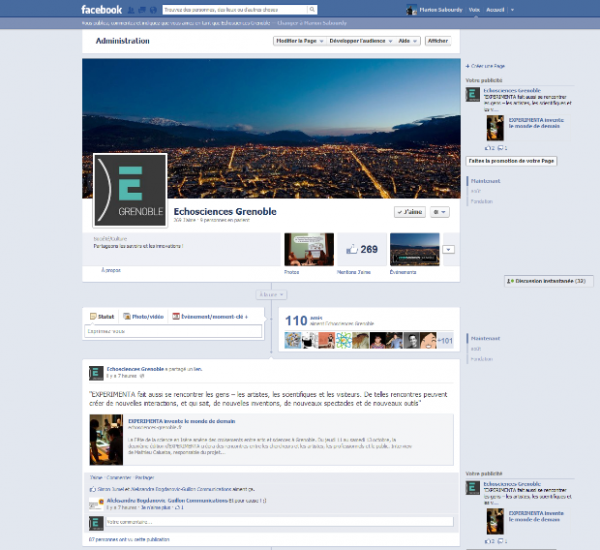Screen dimensions: 600x550
Task: Open the notifications globe icon
Action: pos(153,9)
